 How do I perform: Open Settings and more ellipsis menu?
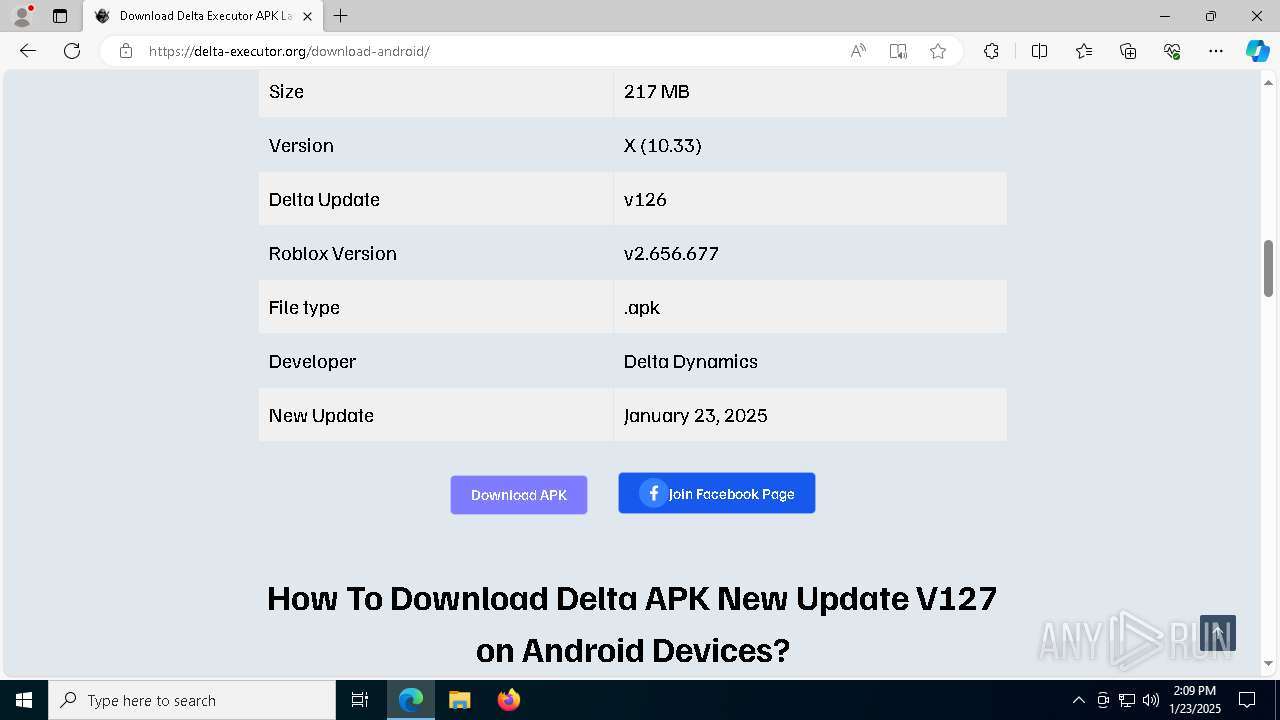coord(1216,51)
